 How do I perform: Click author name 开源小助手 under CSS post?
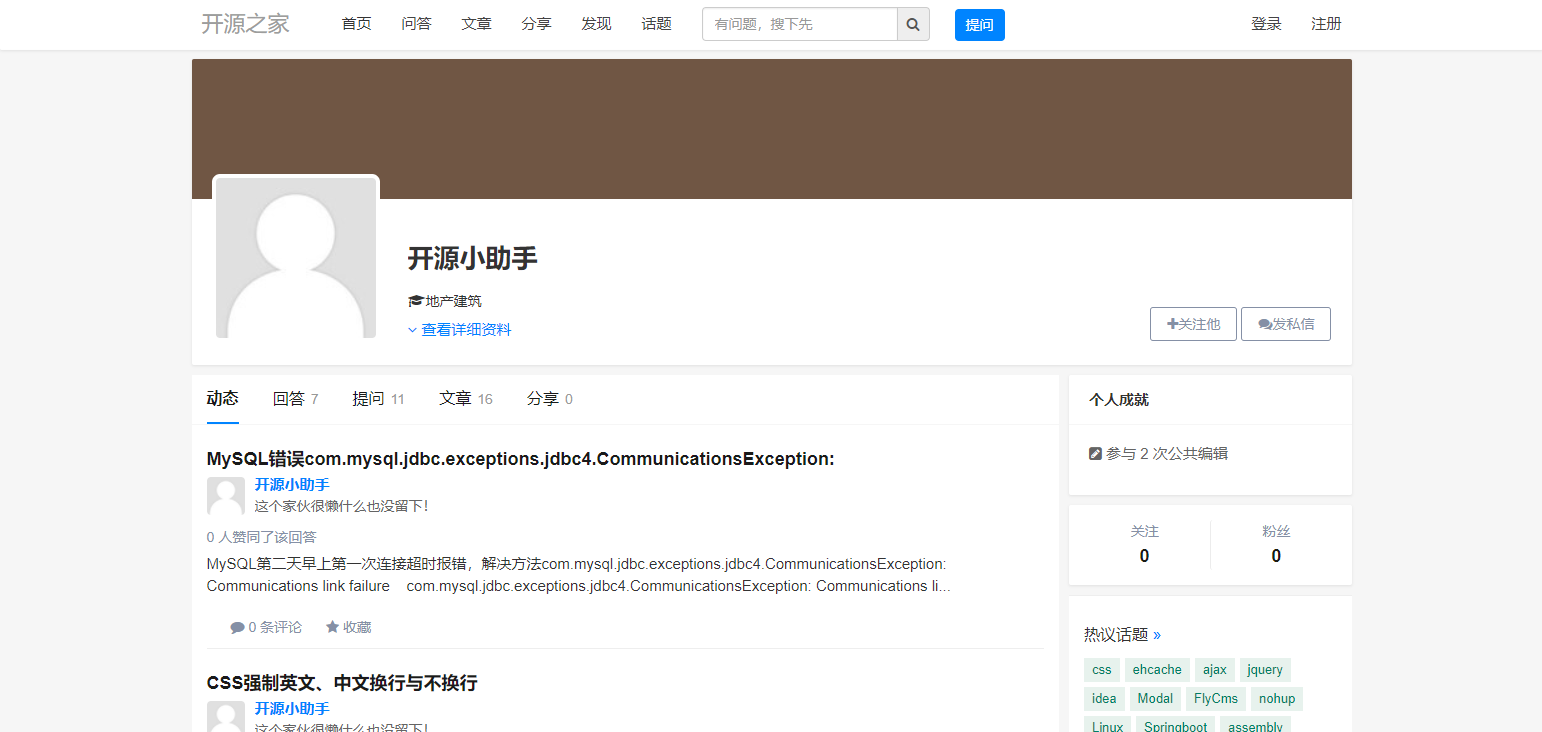(292, 709)
